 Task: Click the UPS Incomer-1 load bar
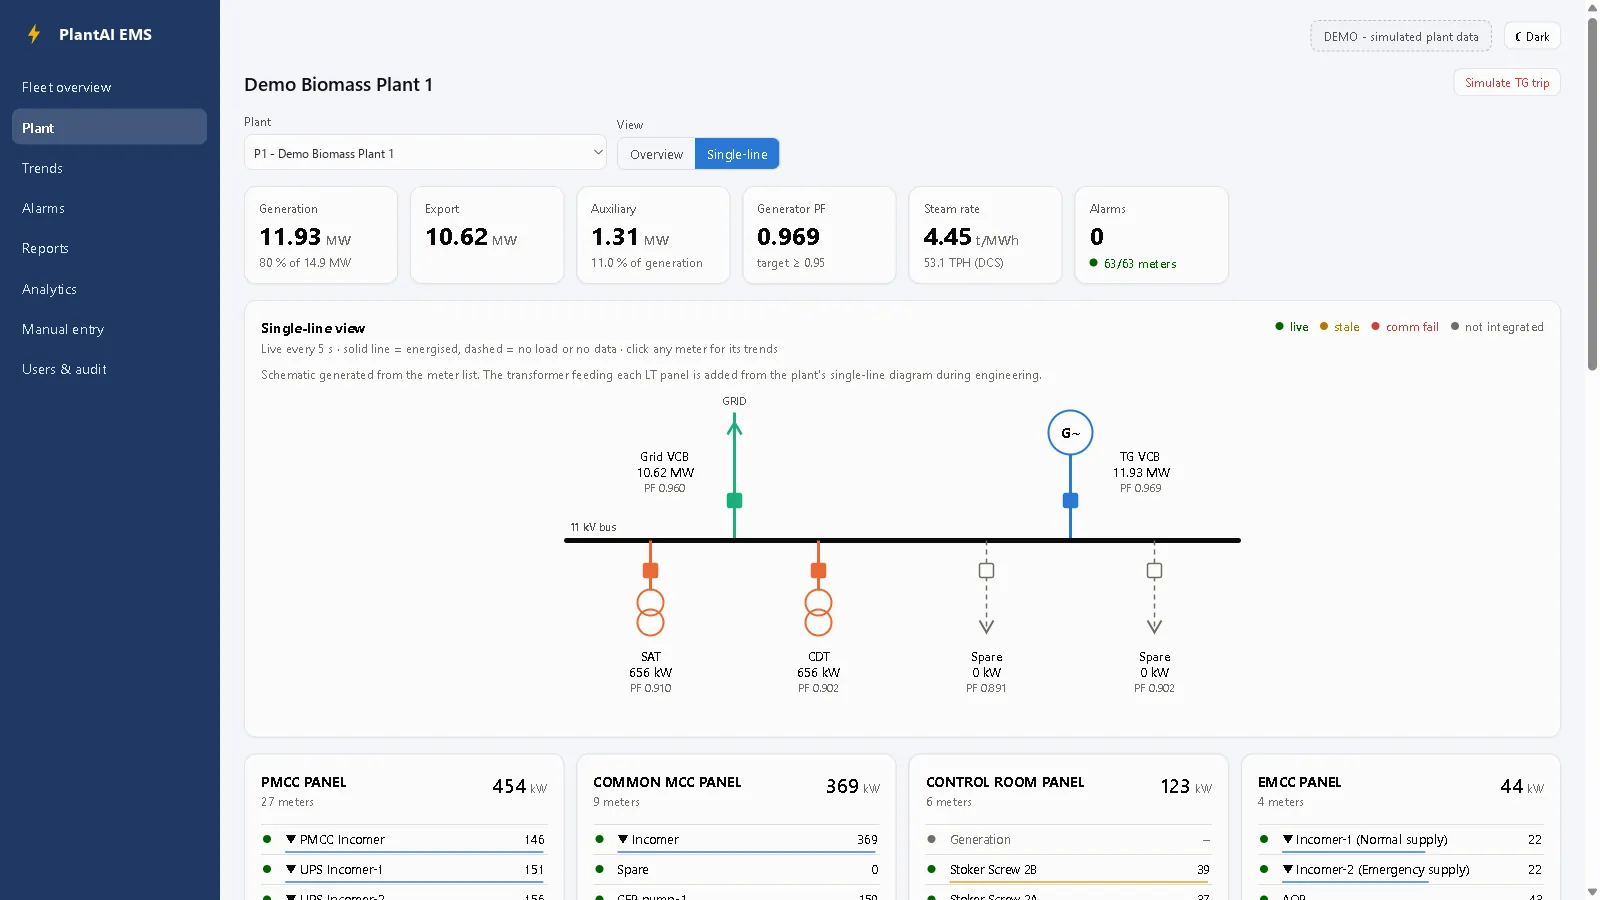415,882
